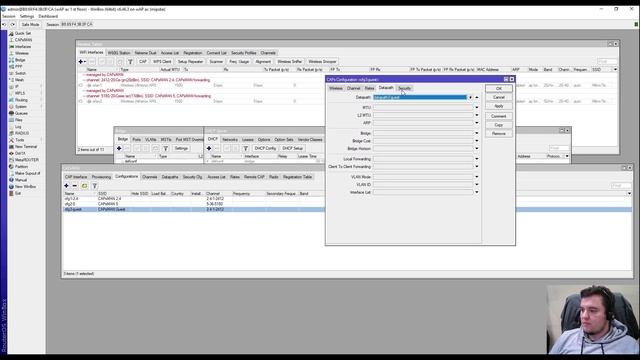Viewport: 640px width, 360px height.
Task: Click add plus icon in CAPsMAN window
Action: tap(67, 186)
